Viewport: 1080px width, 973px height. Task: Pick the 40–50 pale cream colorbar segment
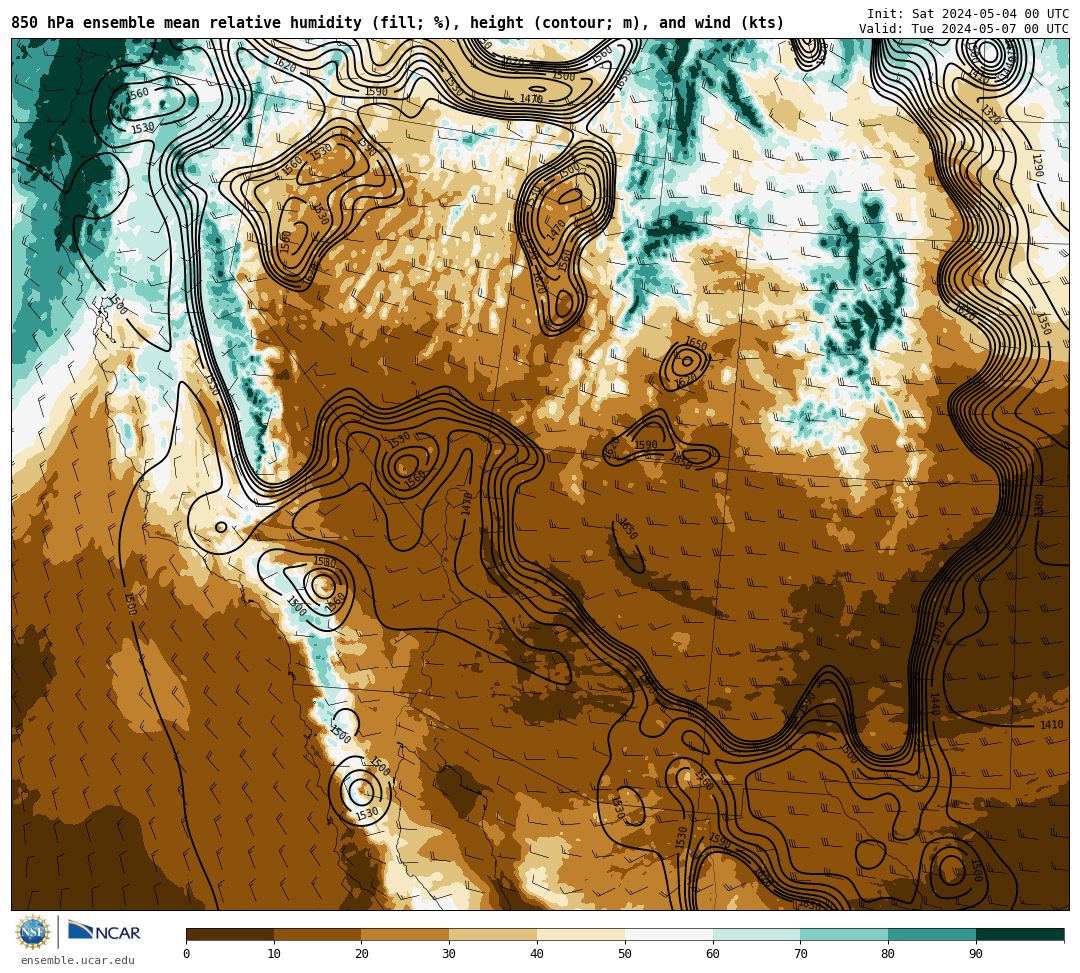[581, 934]
